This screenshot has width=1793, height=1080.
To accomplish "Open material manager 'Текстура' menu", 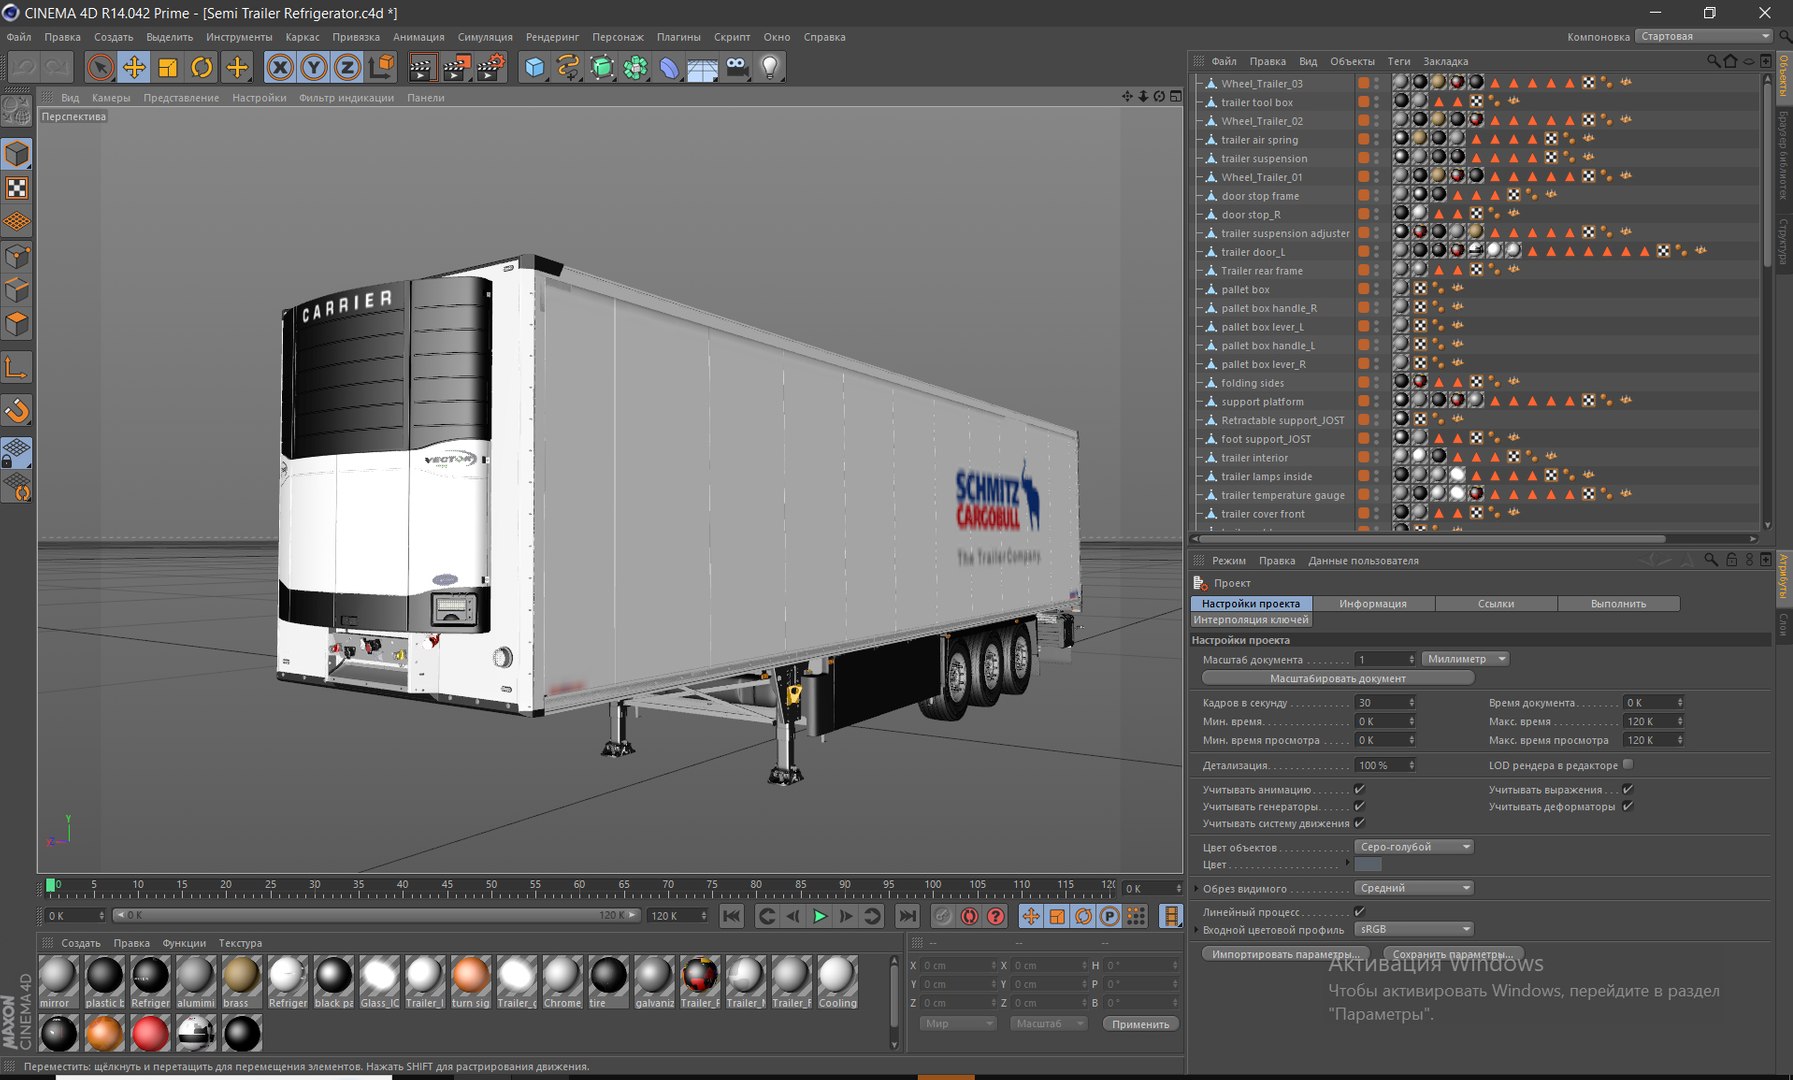I will pos(240,943).
